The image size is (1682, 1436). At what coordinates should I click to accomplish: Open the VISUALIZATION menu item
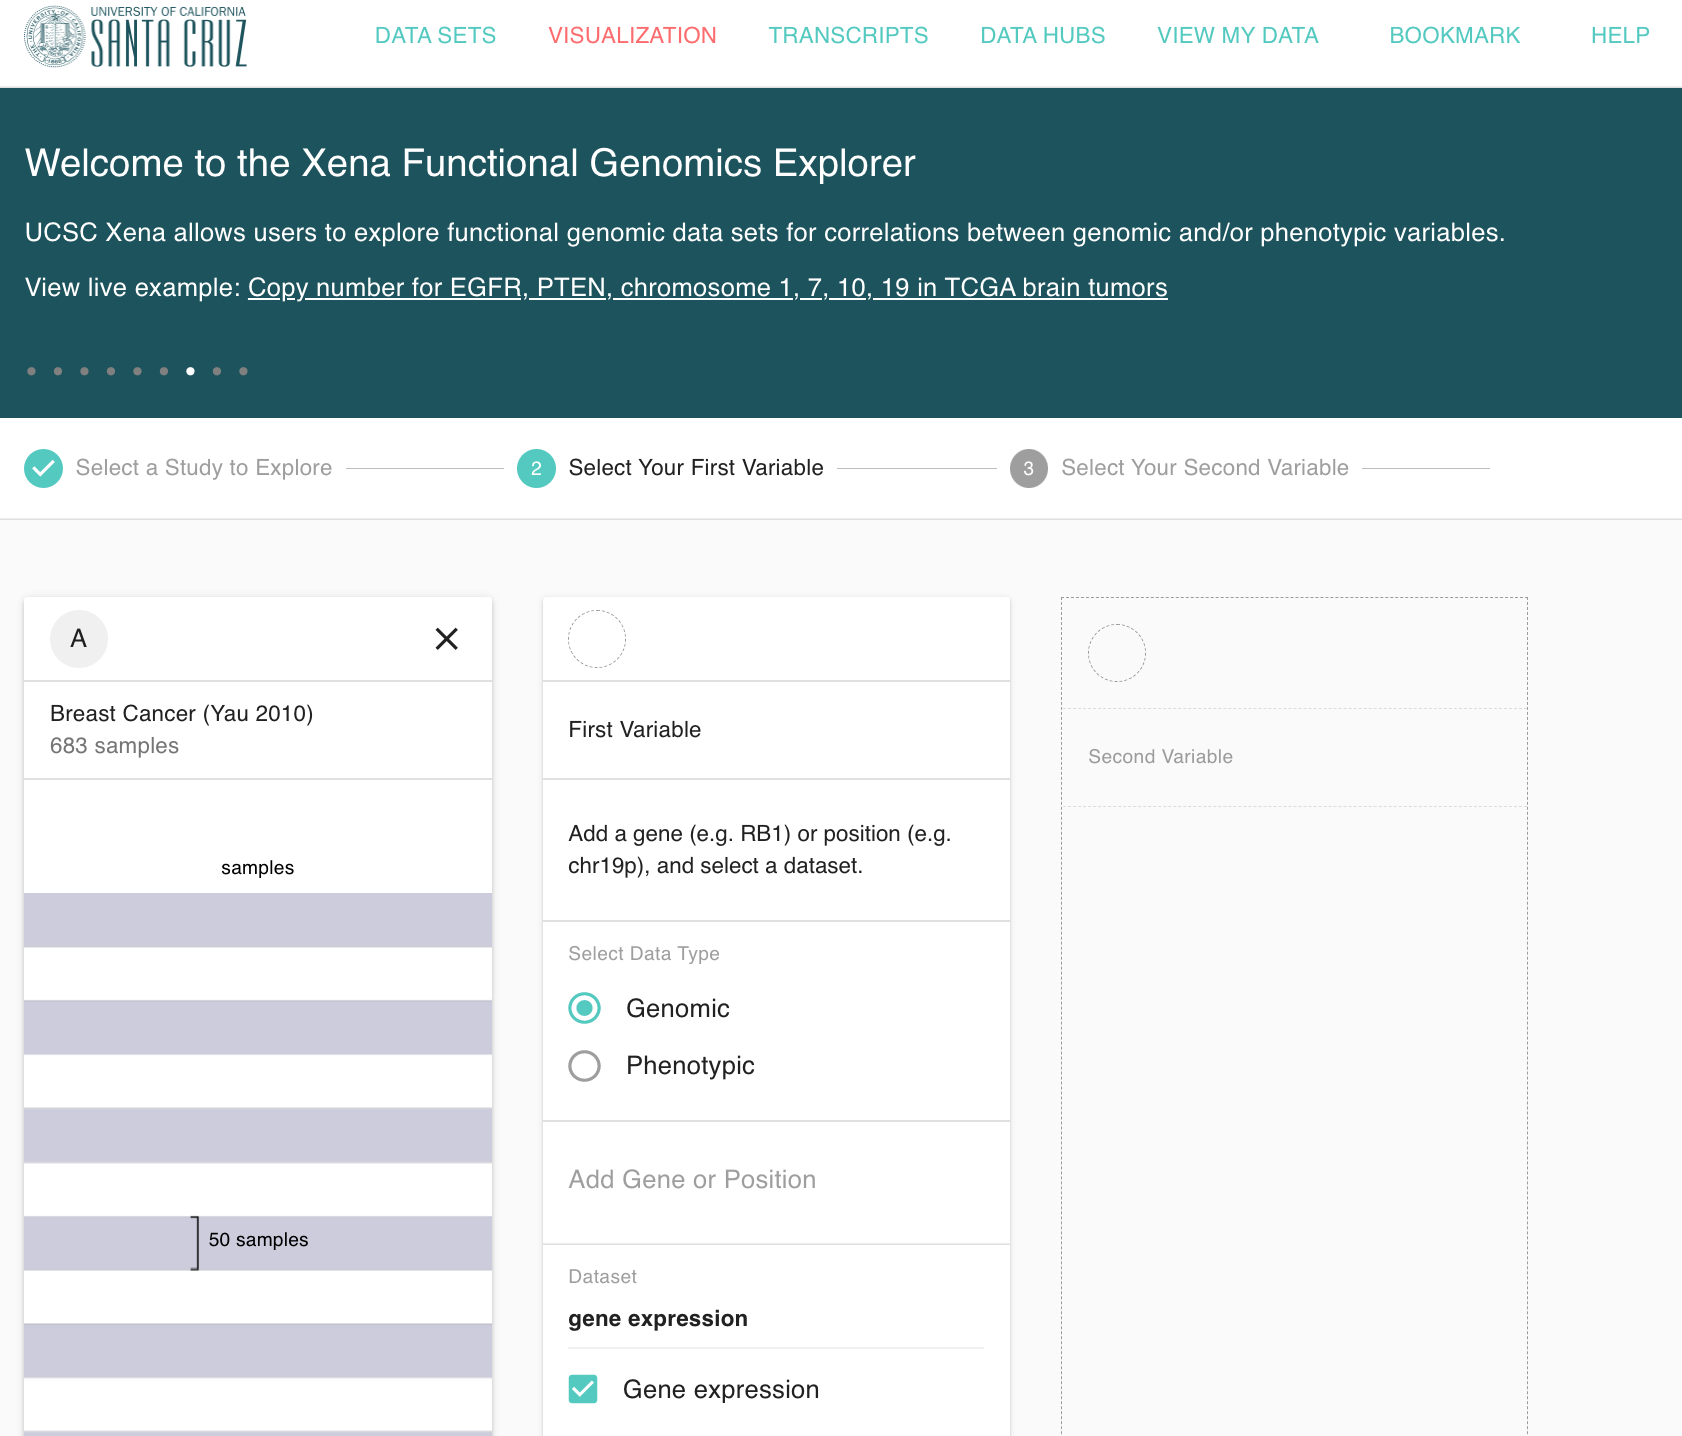click(x=632, y=35)
